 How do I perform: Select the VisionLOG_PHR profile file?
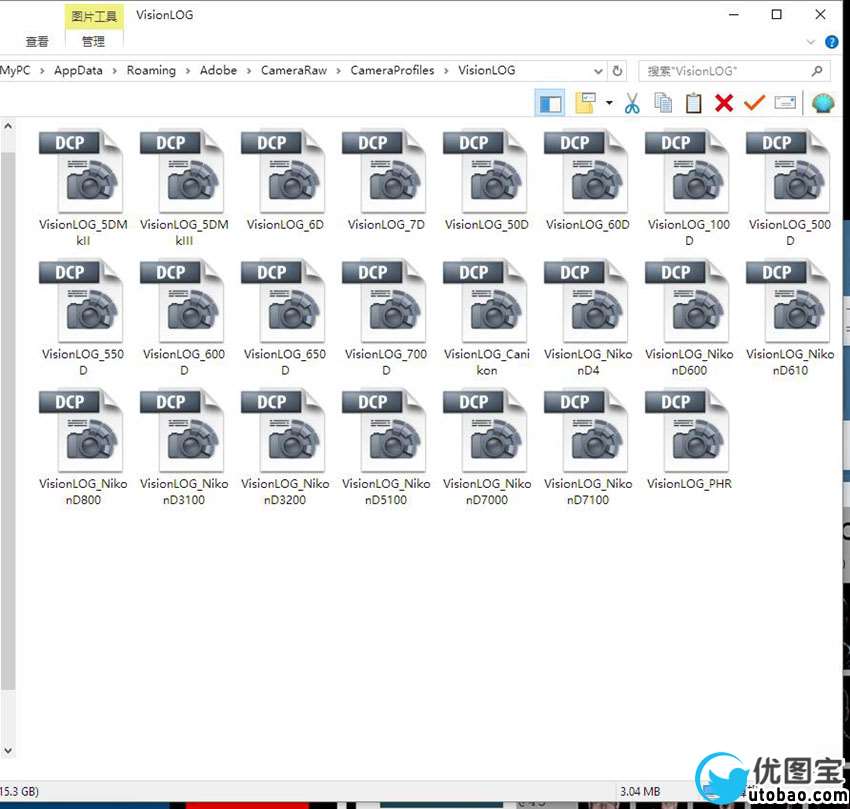tap(689, 440)
